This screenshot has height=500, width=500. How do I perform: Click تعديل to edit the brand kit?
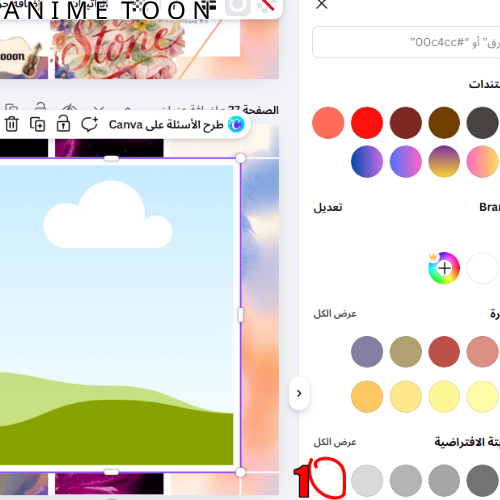328,207
